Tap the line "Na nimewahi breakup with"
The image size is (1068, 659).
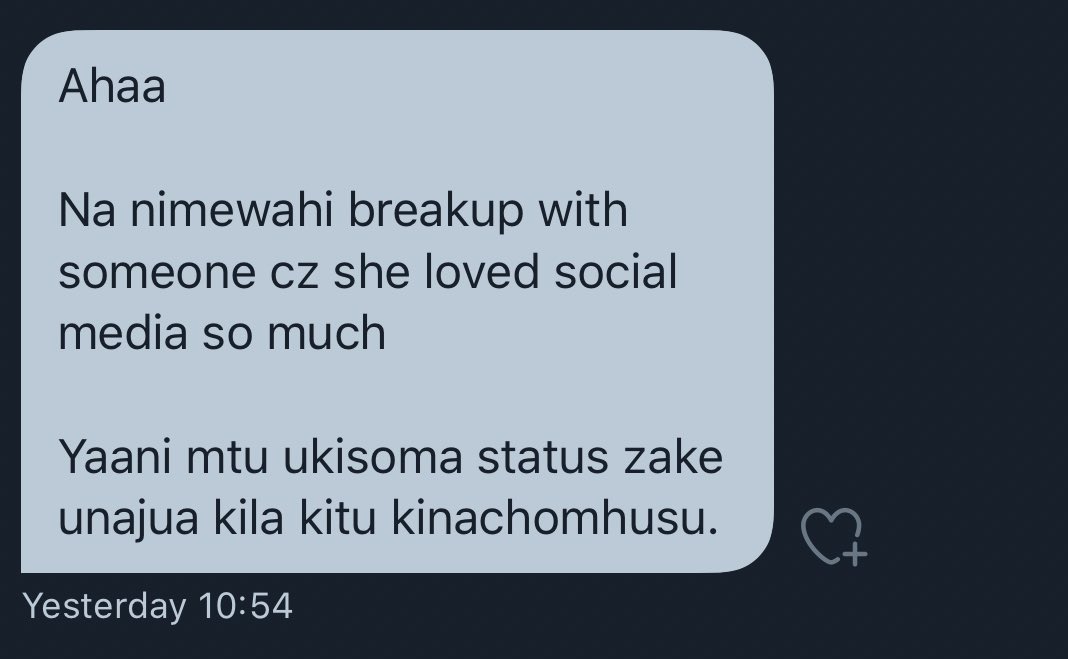click(x=343, y=210)
